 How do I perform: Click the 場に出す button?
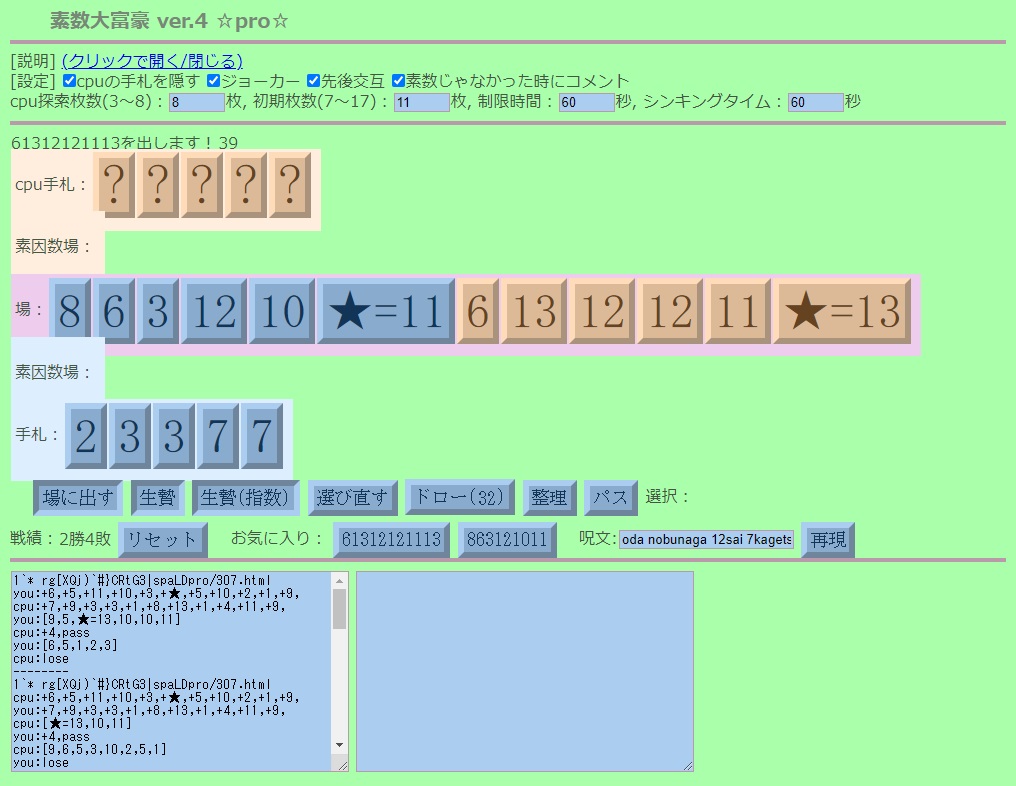[x=78, y=498]
